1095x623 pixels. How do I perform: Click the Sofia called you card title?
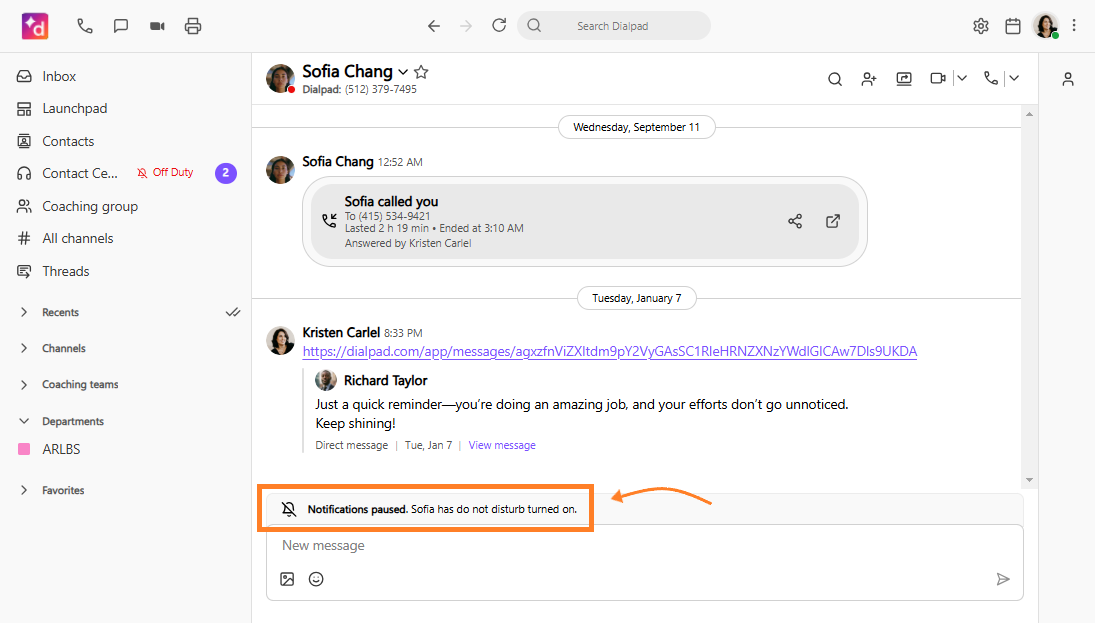pyautogui.click(x=391, y=201)
